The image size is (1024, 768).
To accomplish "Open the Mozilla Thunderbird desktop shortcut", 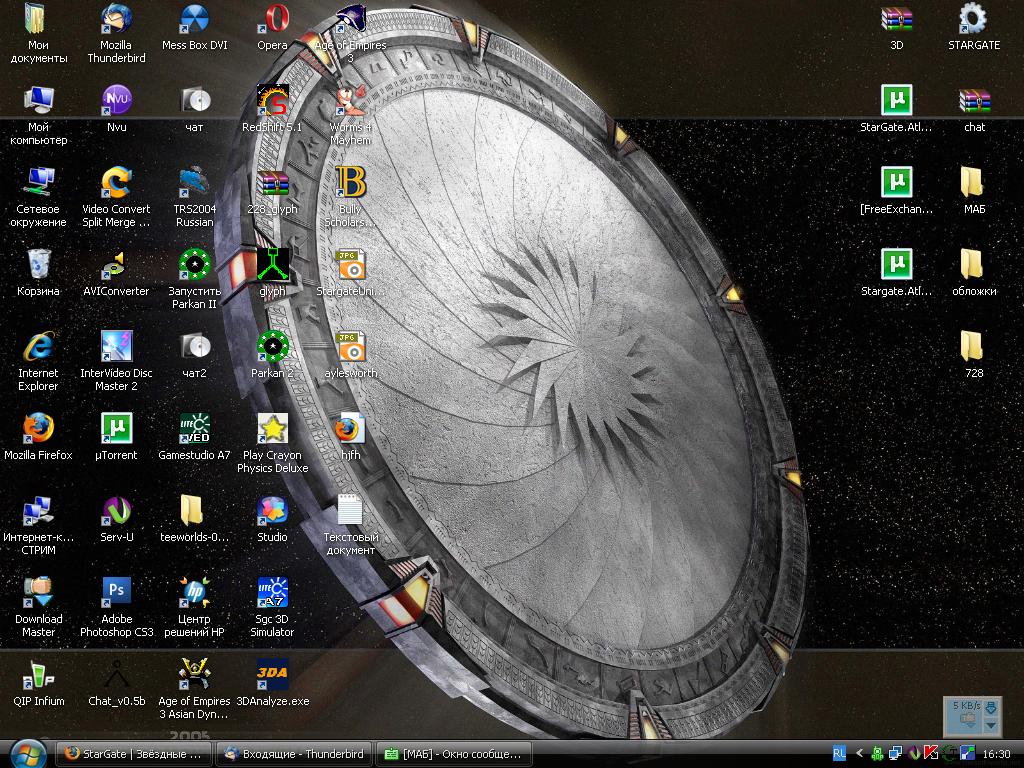I will (x=116, y=20).
